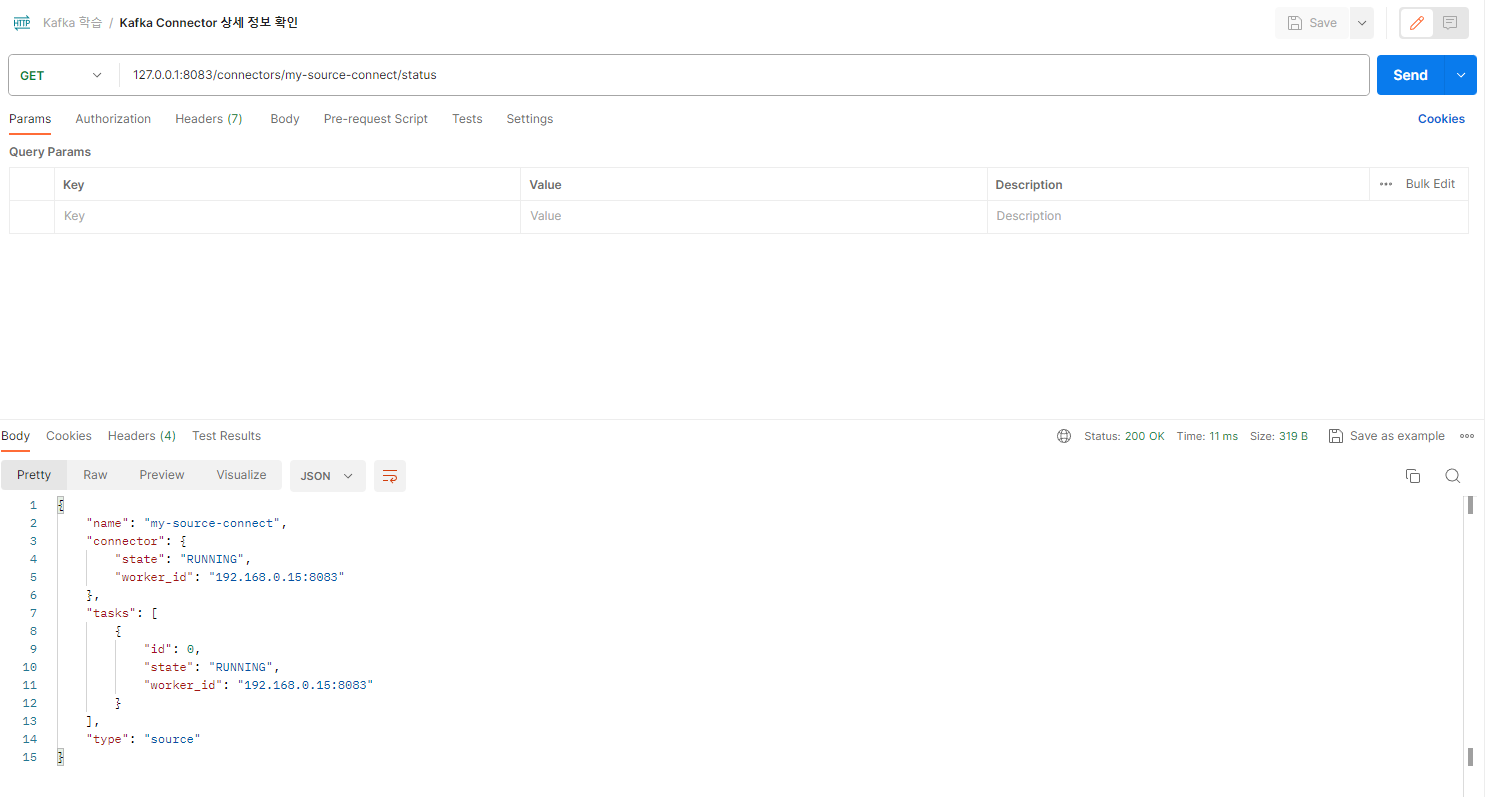
Task: Switch to edit mode with pencil icon
Action: point(1416,23)
